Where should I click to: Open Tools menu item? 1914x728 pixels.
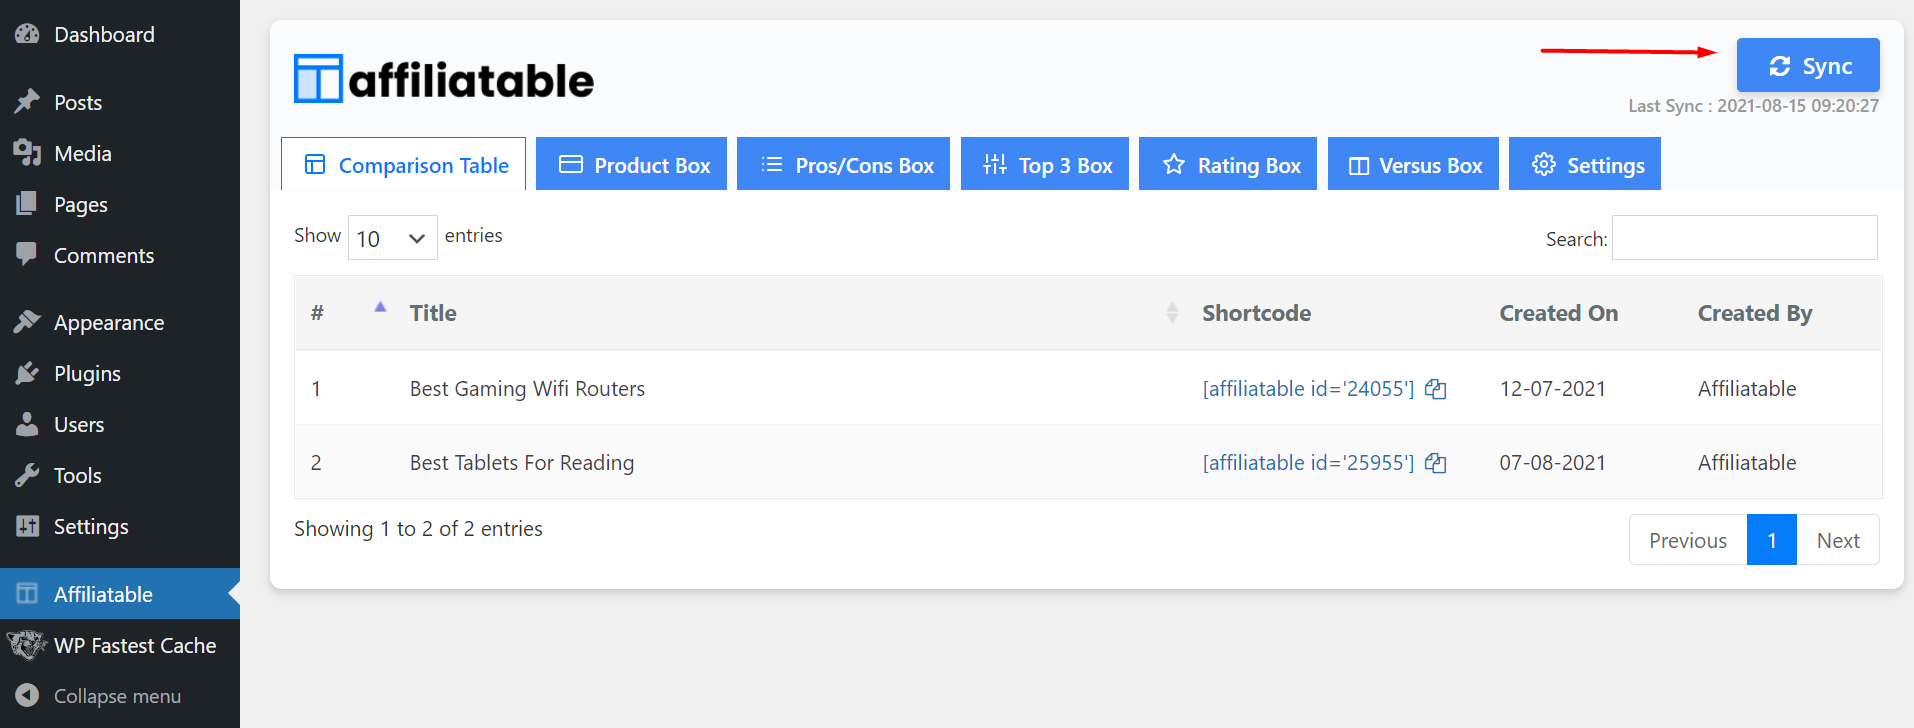[x=78, y=475]
